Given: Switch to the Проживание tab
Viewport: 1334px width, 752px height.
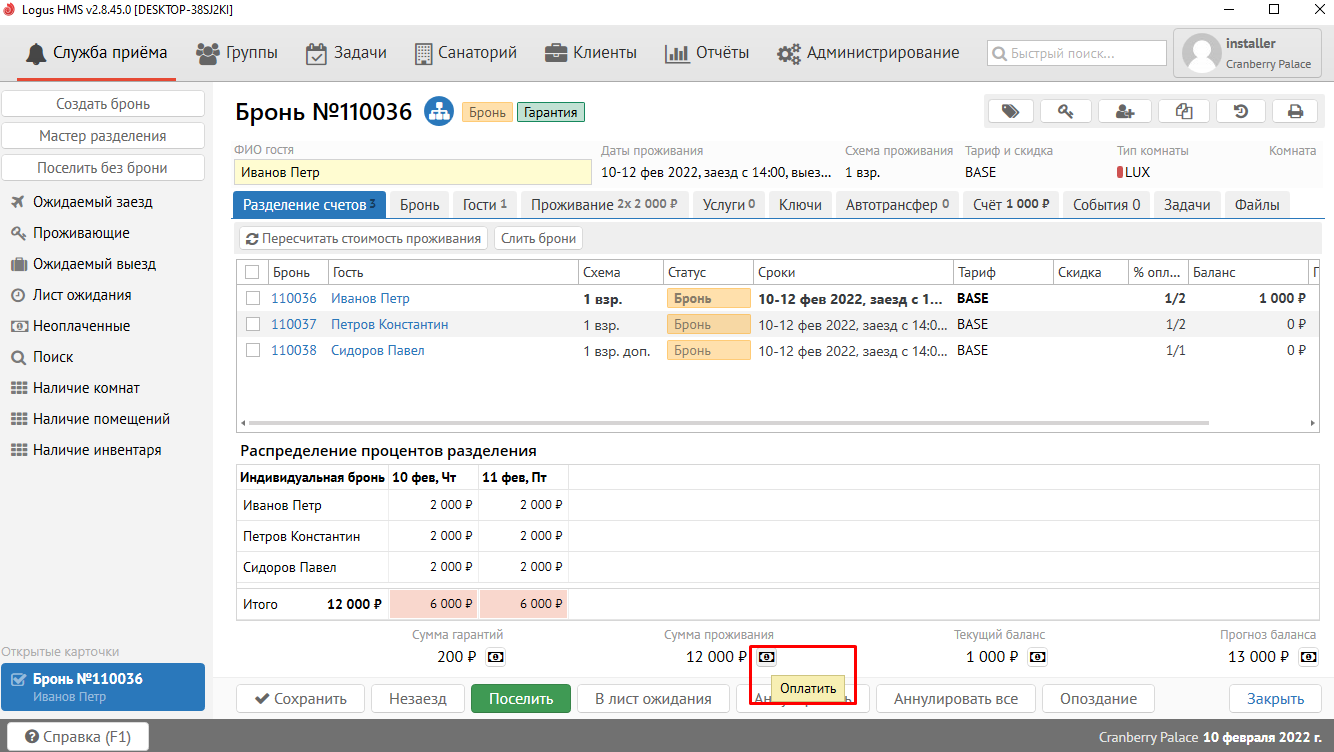Looking at the screenshot, I should [x=604, y=204].
